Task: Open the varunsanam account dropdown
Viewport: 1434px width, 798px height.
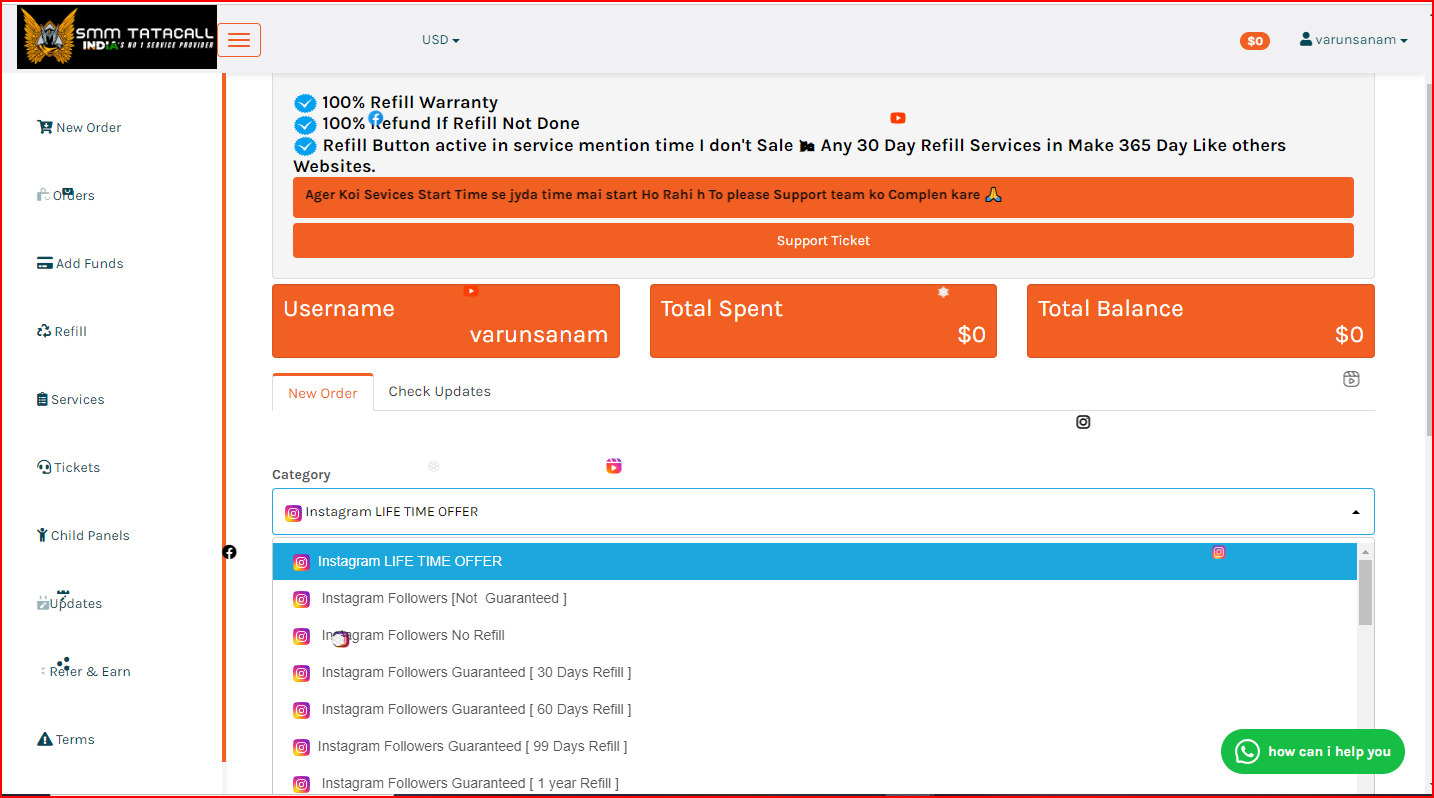Action: 1353,40
